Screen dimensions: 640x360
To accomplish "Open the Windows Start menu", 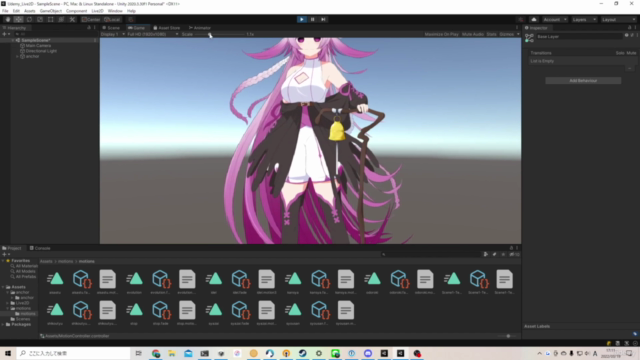I will (x=8, y=353).
